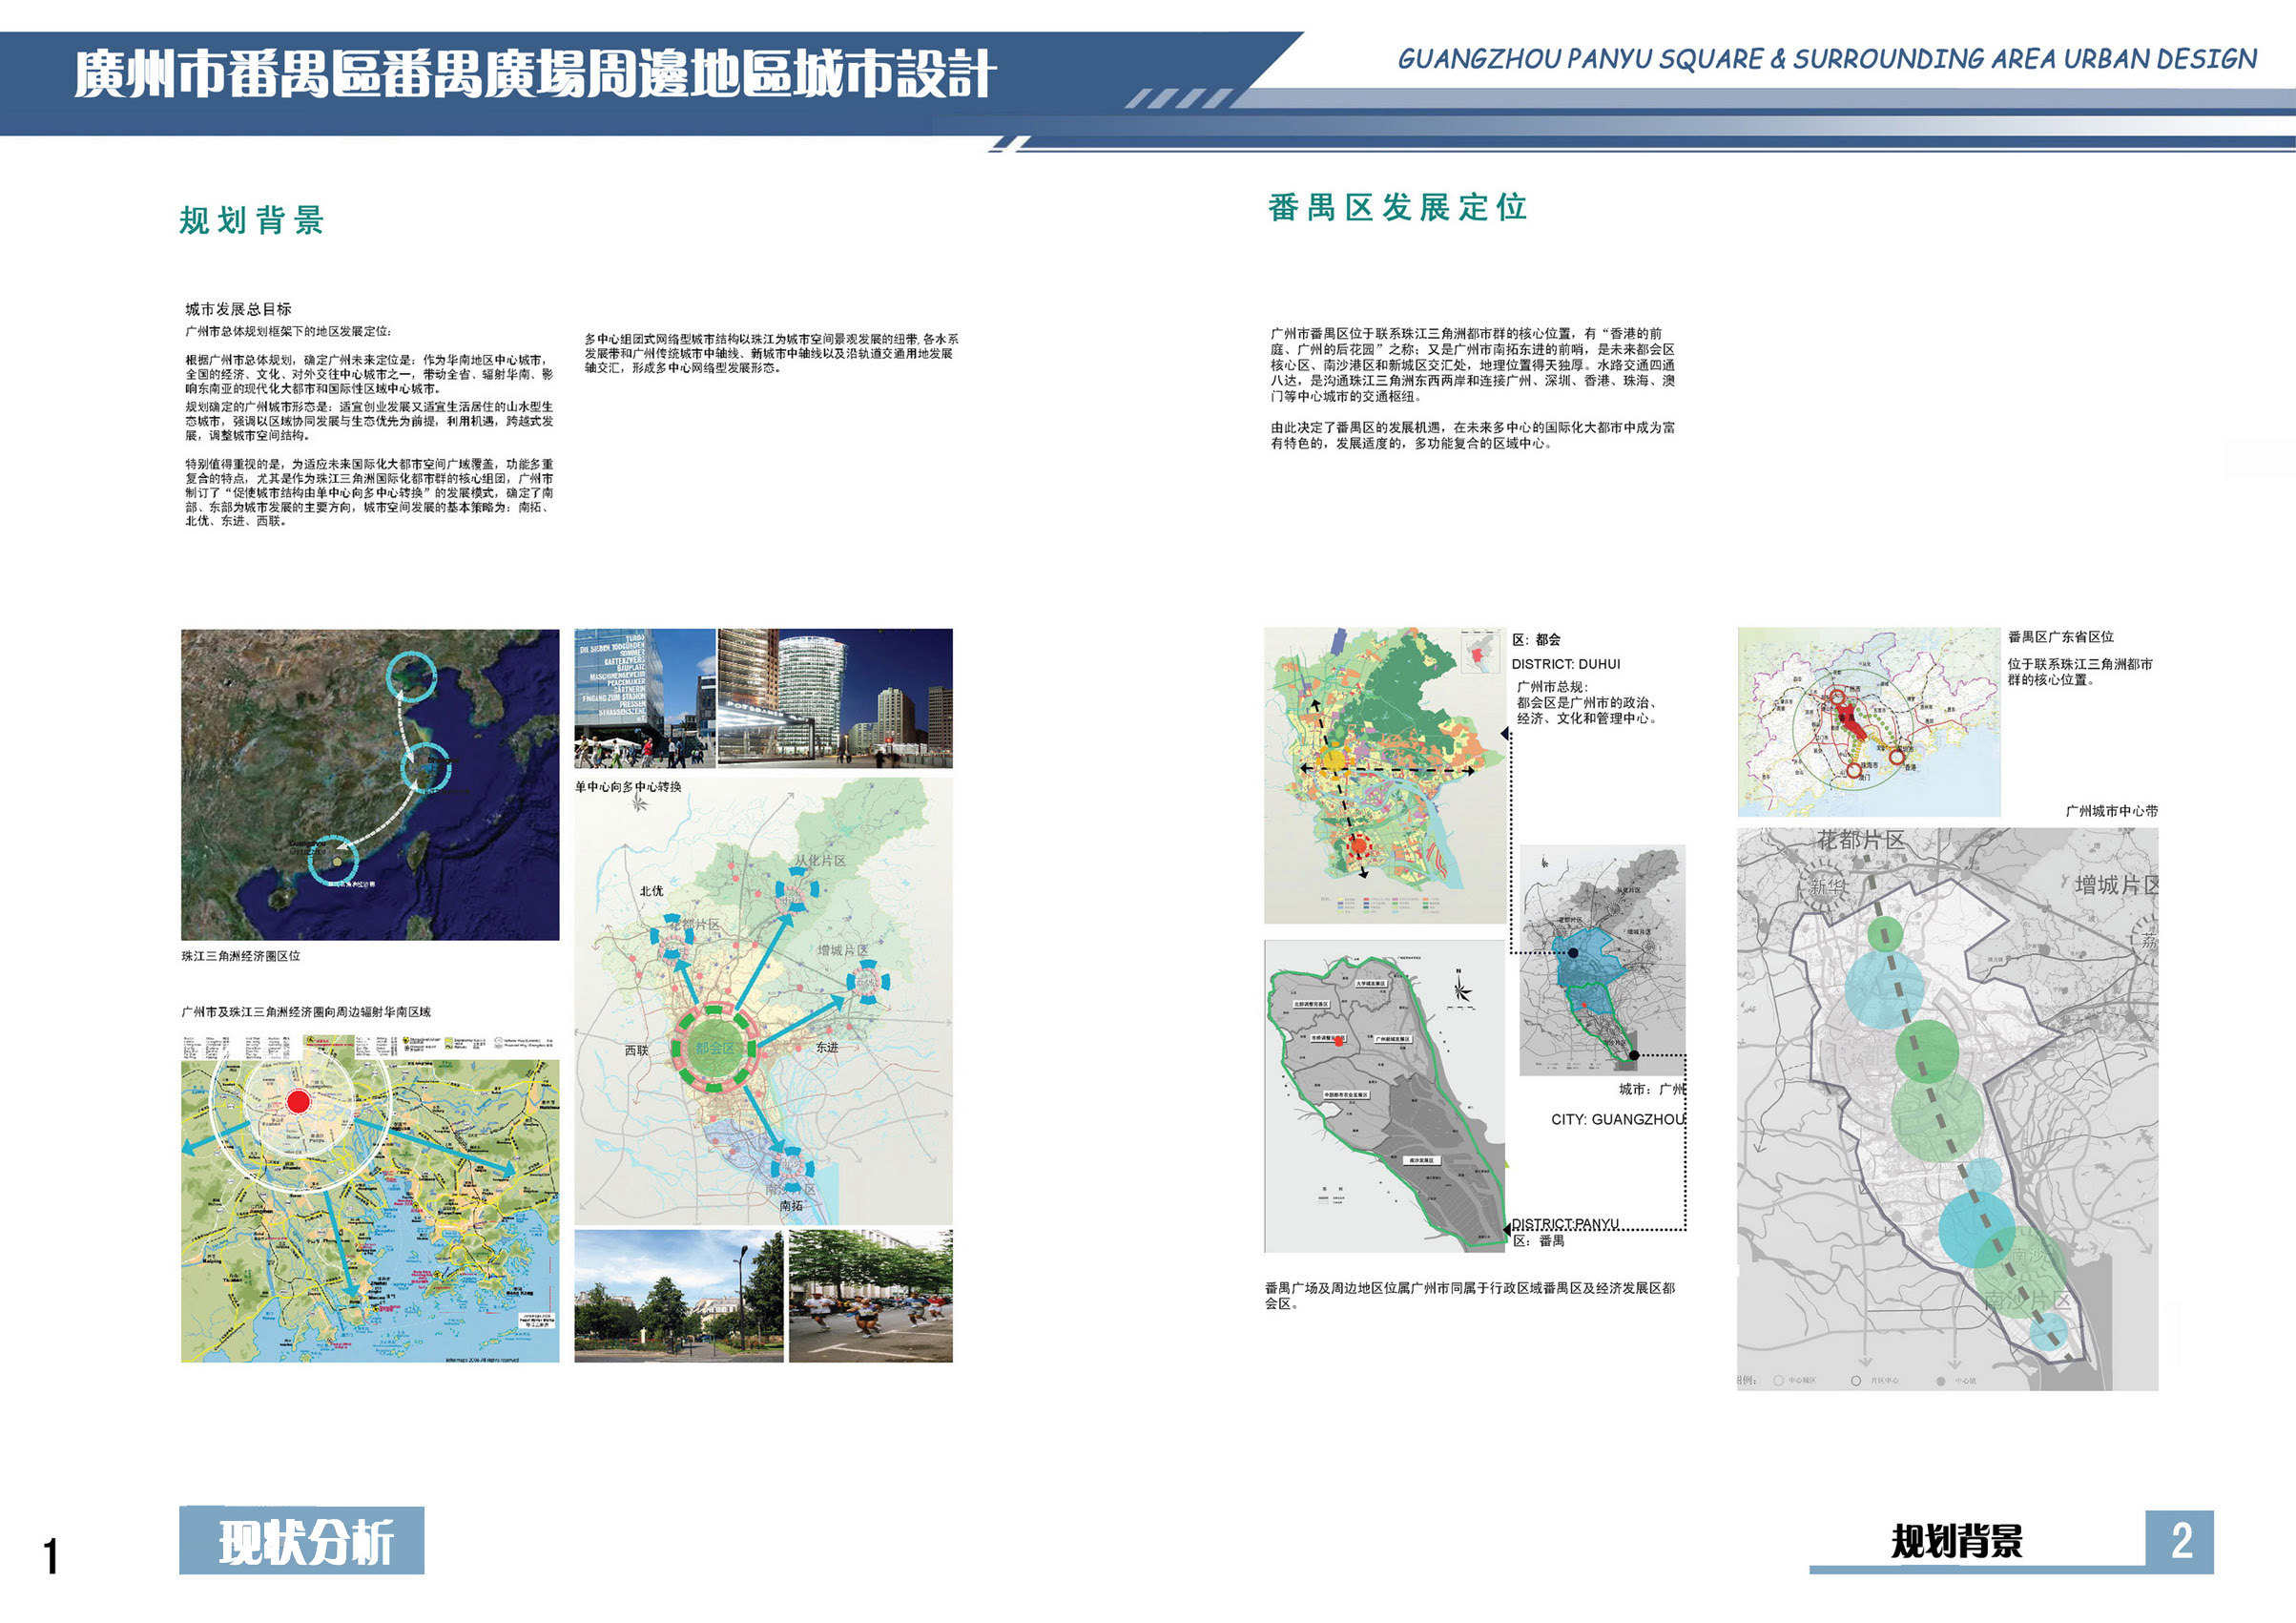Image resolution: width=2296 pixels, height=1623 pixels.
Task: Click the '花都片区' label on the center belt map
Action: pos(1861,841)
